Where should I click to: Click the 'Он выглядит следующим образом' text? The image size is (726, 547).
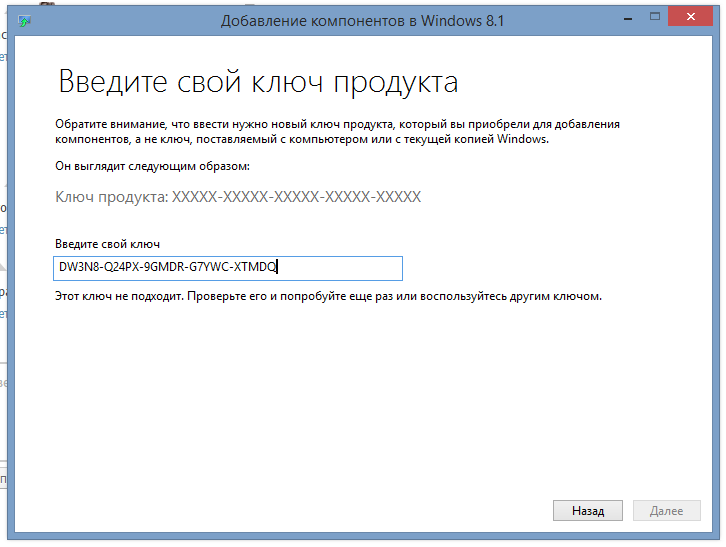point(152,165)
